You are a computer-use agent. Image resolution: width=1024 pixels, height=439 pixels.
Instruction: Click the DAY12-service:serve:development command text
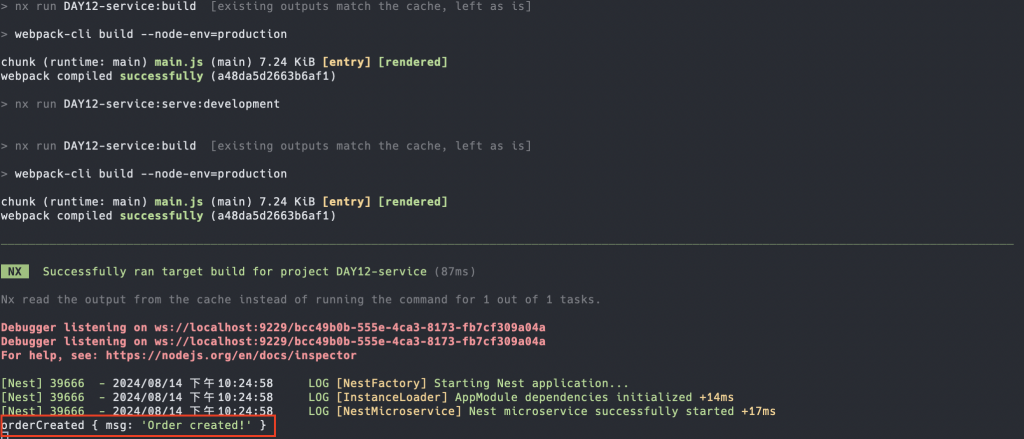pyautogui.click(x=171, y=104)
